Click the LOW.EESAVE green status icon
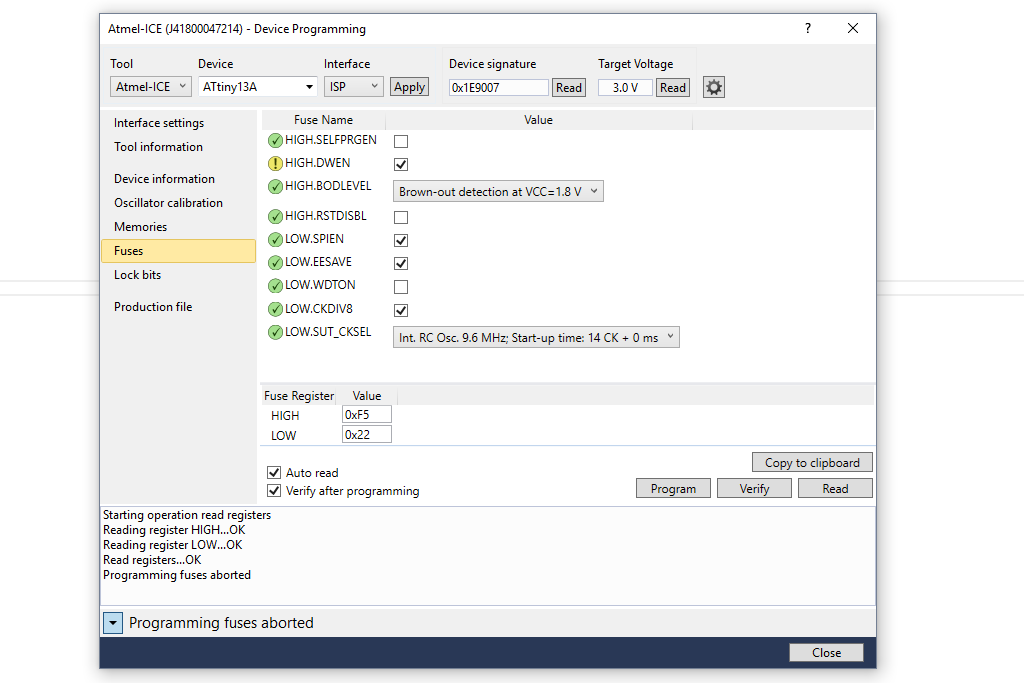This screenshot has height=683, width=1024. click(x=276, y=262)
